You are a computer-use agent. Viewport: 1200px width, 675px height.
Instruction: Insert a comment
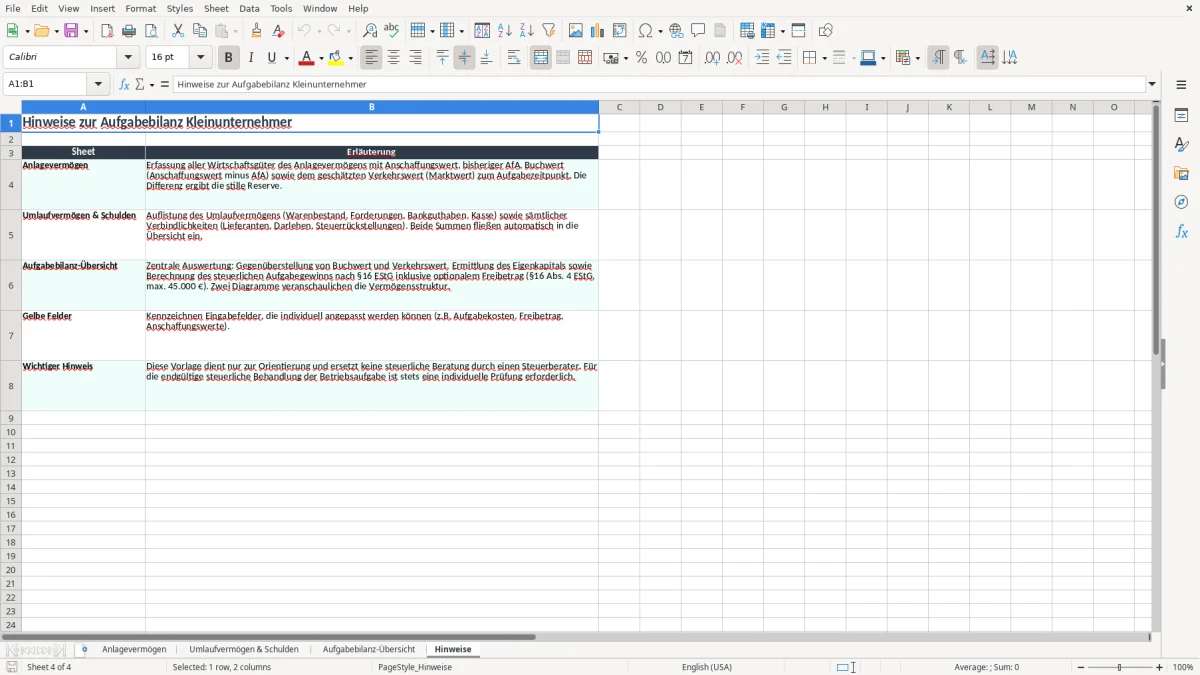[698, 31]
